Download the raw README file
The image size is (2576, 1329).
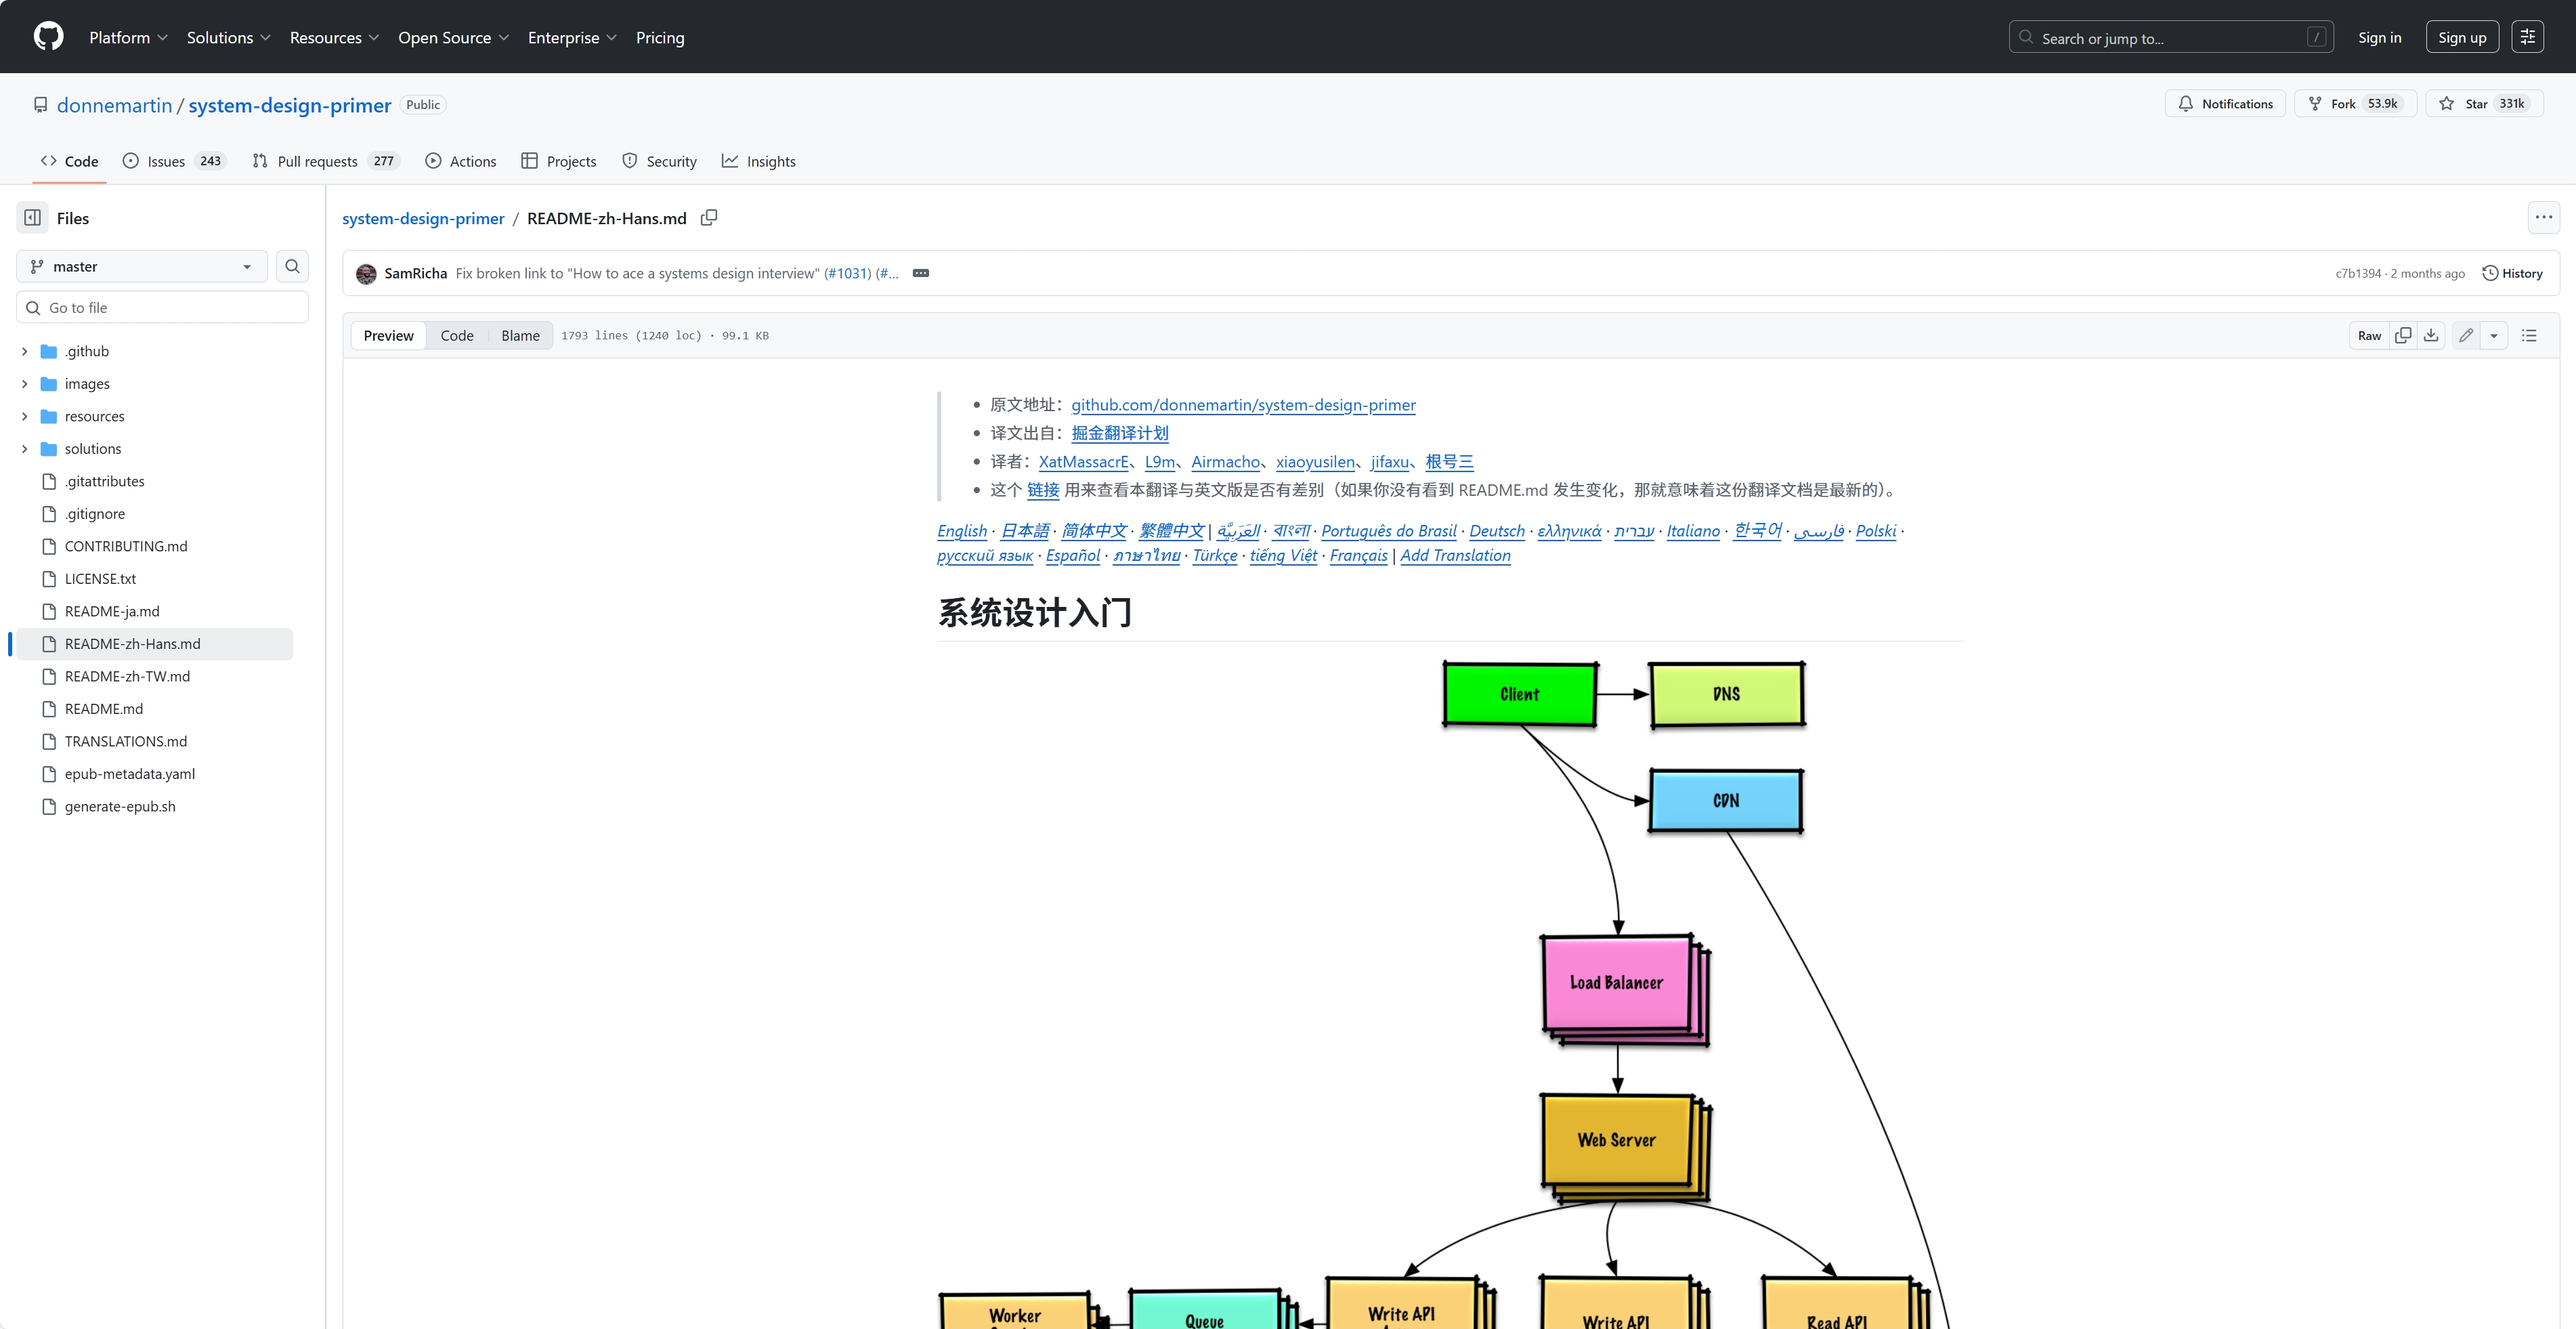click(x=2430, y=335)
